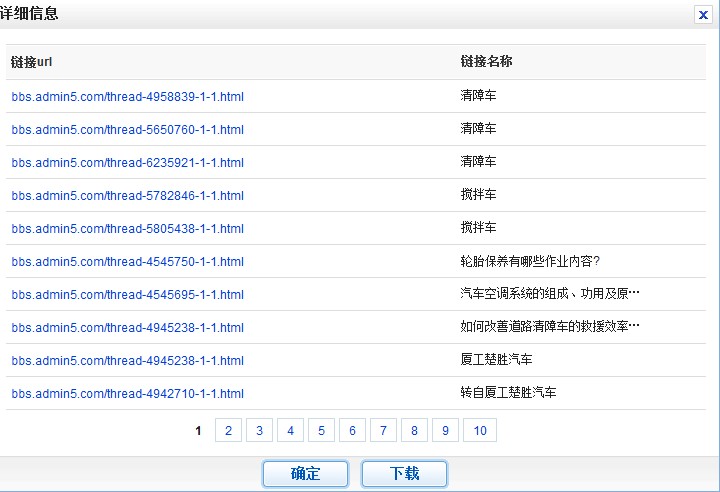720x492 pixels.
Task: Go to page 2 of results
Action: 228,430
